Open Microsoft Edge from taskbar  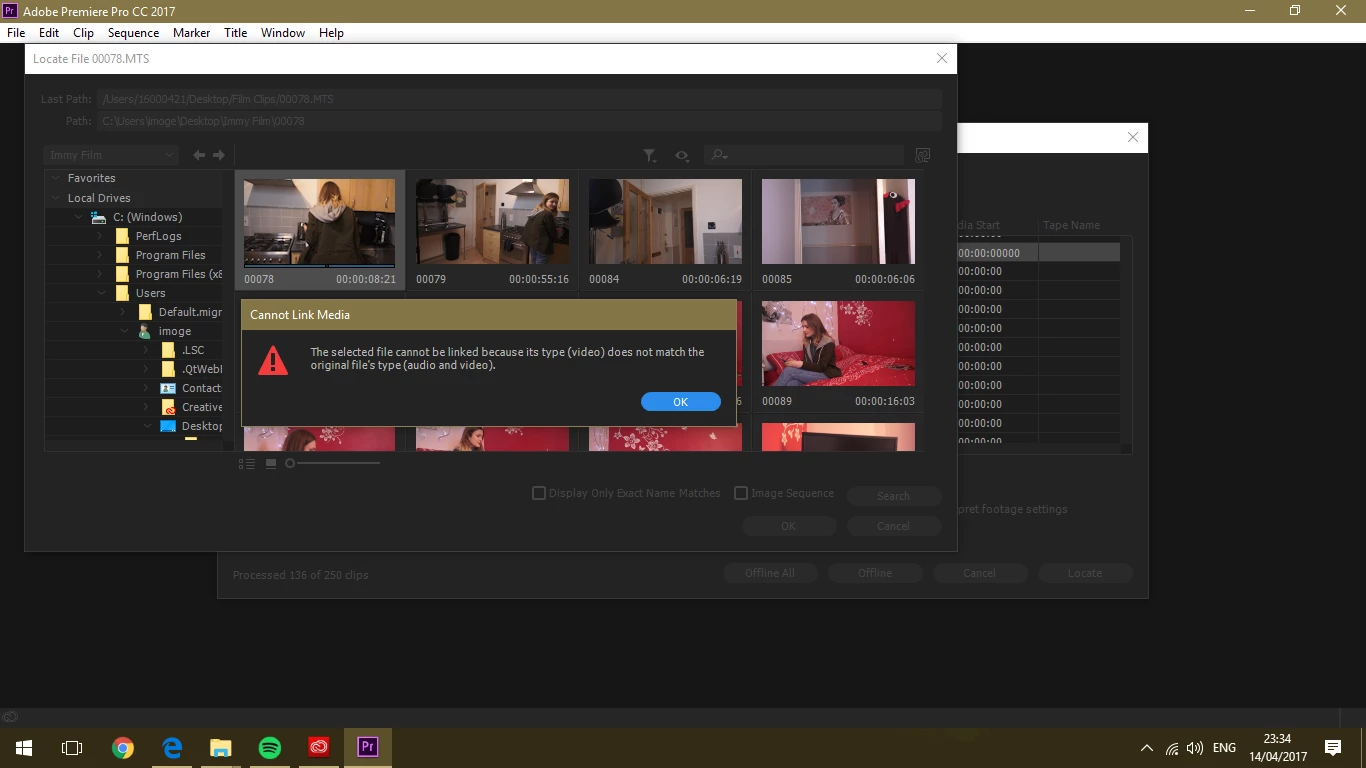171,747
